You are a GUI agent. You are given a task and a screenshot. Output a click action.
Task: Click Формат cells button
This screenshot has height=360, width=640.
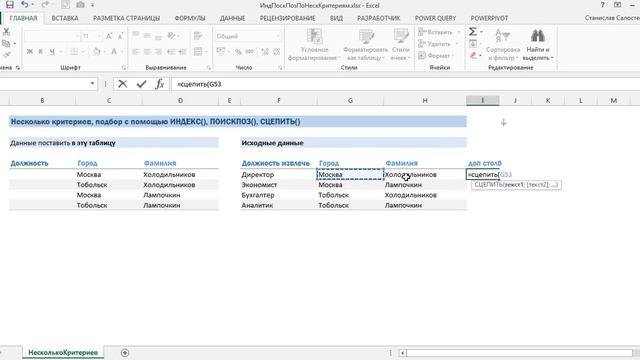434,55
